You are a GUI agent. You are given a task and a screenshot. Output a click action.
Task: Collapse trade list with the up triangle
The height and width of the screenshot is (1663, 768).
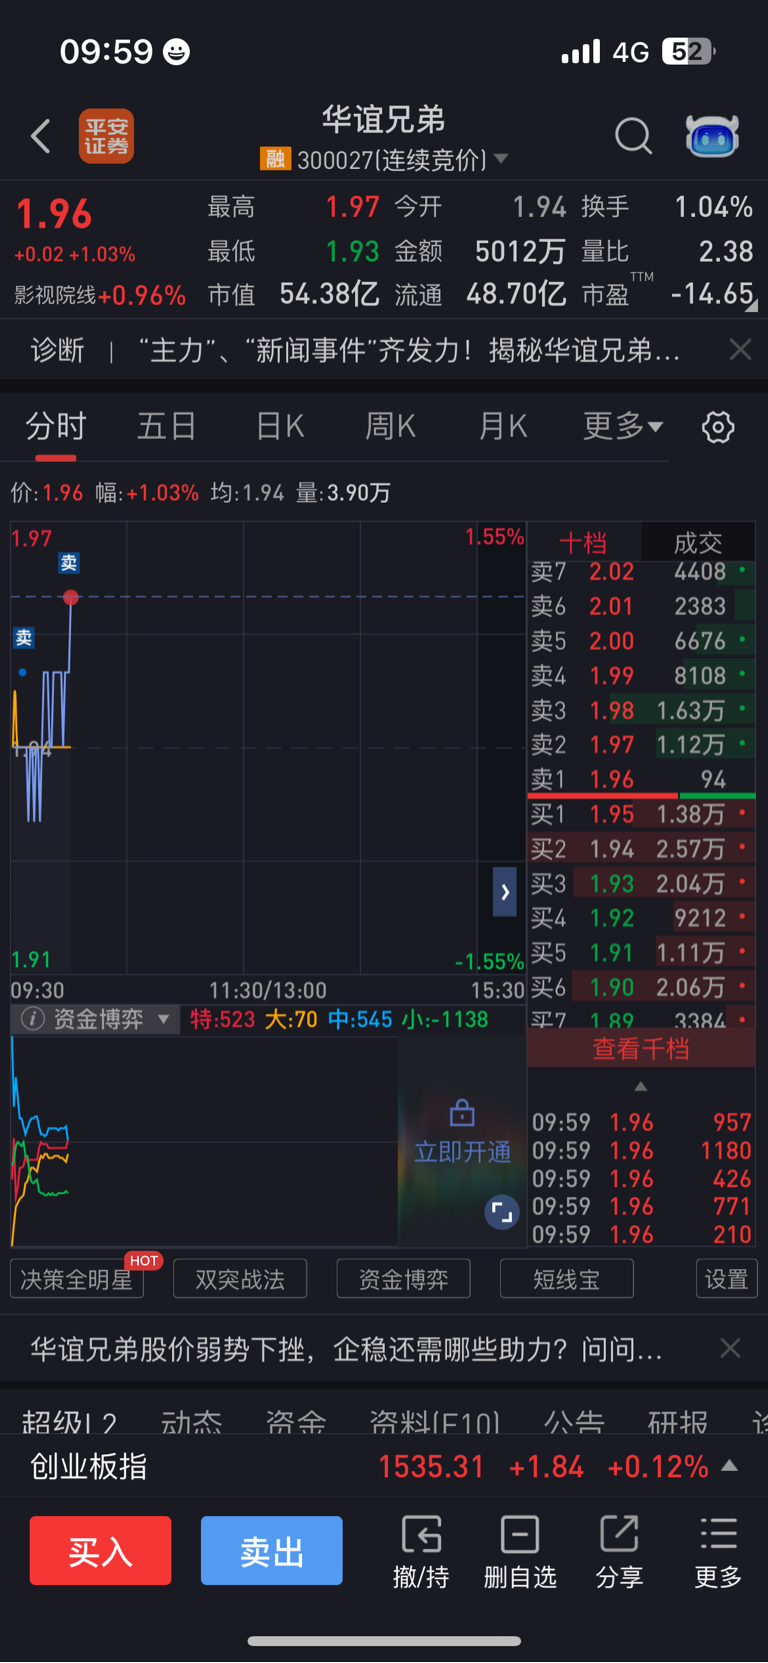point(641,1086)
